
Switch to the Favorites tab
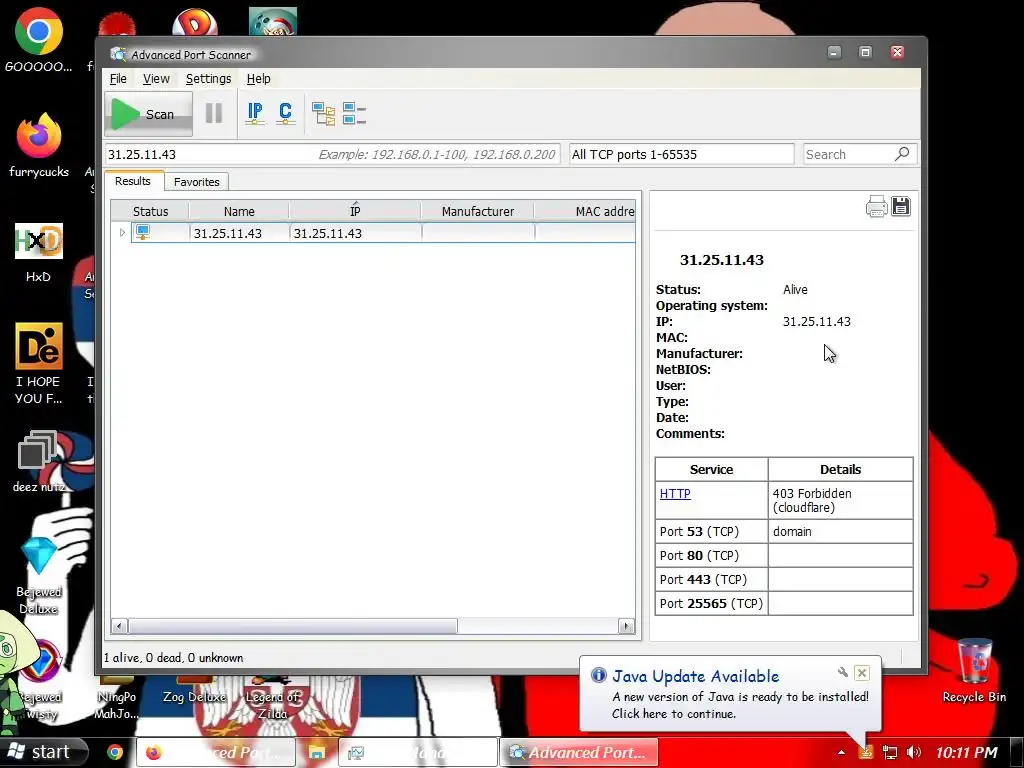click(197, 182)
